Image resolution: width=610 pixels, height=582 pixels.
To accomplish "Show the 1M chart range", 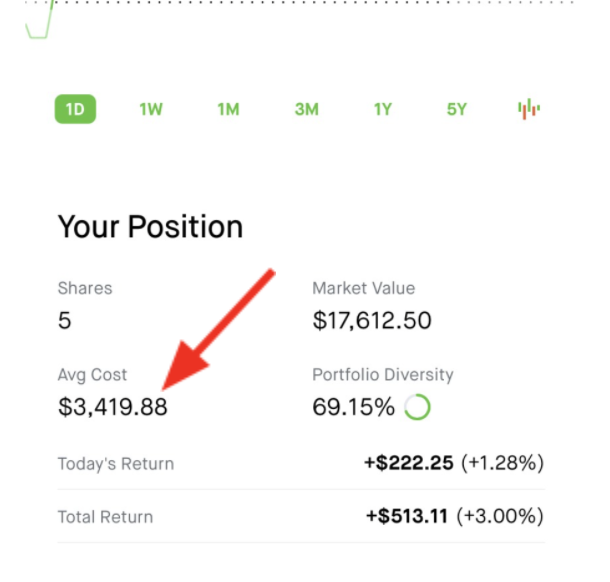I will (228, 109).
